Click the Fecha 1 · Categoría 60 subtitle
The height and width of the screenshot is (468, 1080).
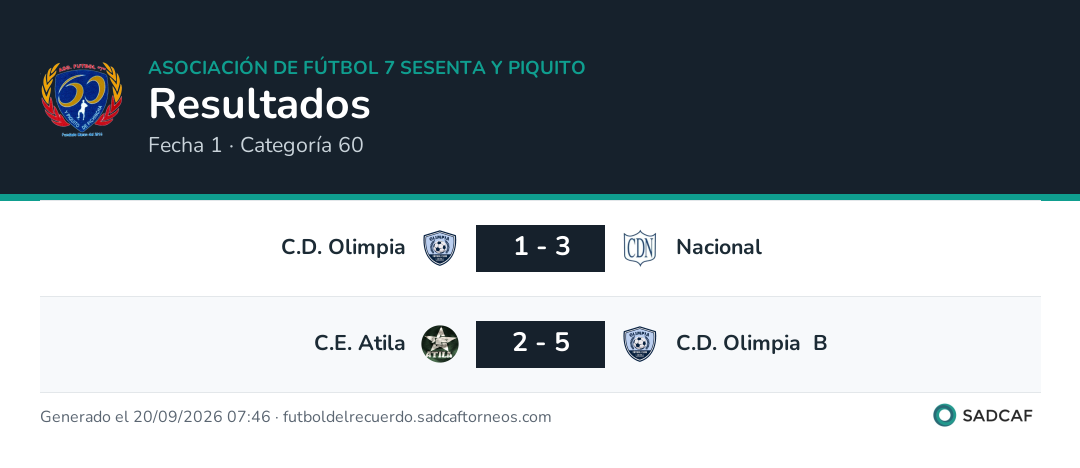(256, 145)
